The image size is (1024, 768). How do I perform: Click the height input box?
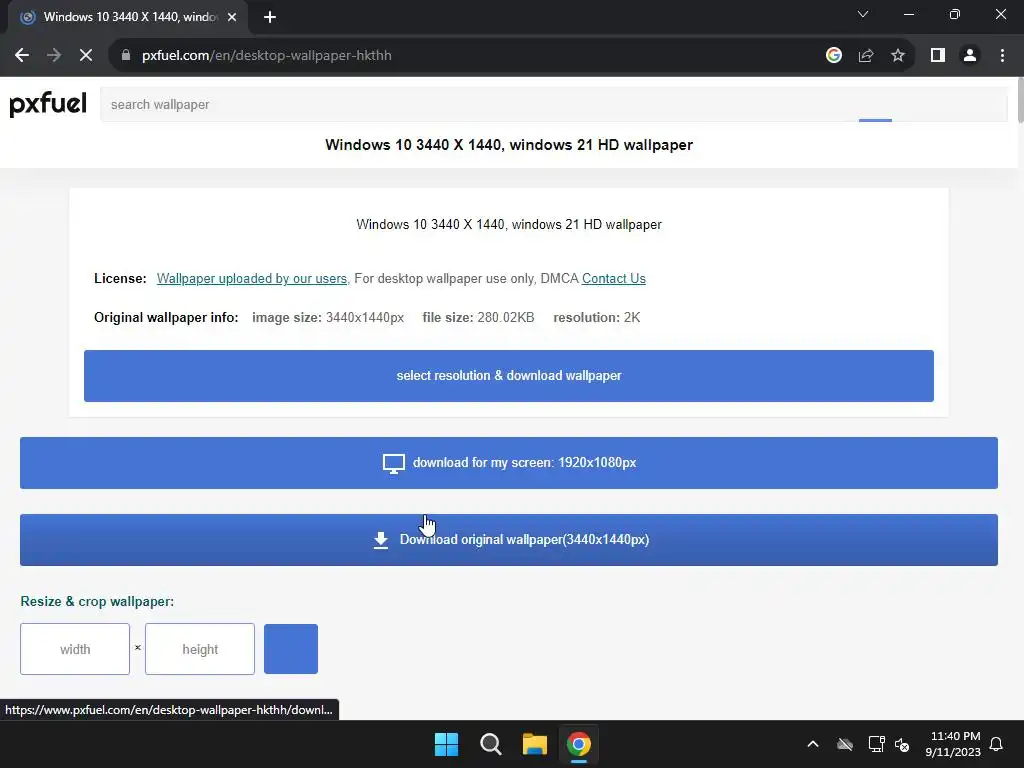point(200,649)
